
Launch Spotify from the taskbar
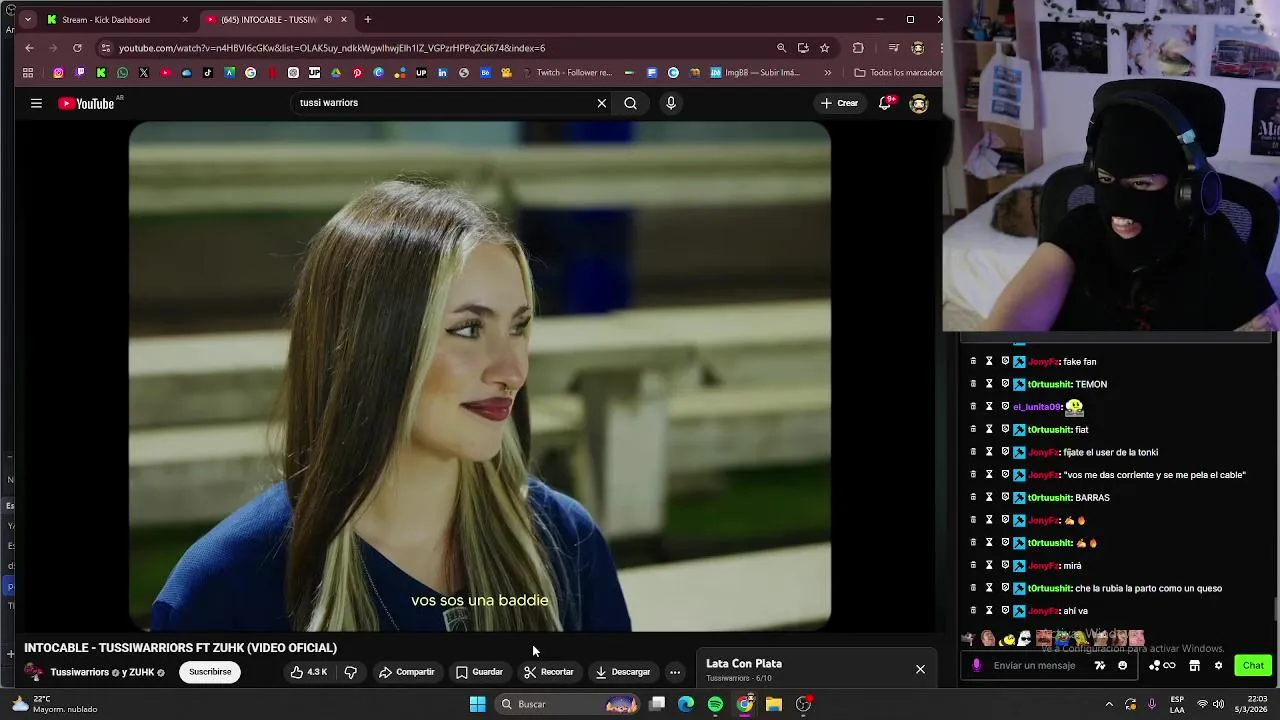pos(715,704)
